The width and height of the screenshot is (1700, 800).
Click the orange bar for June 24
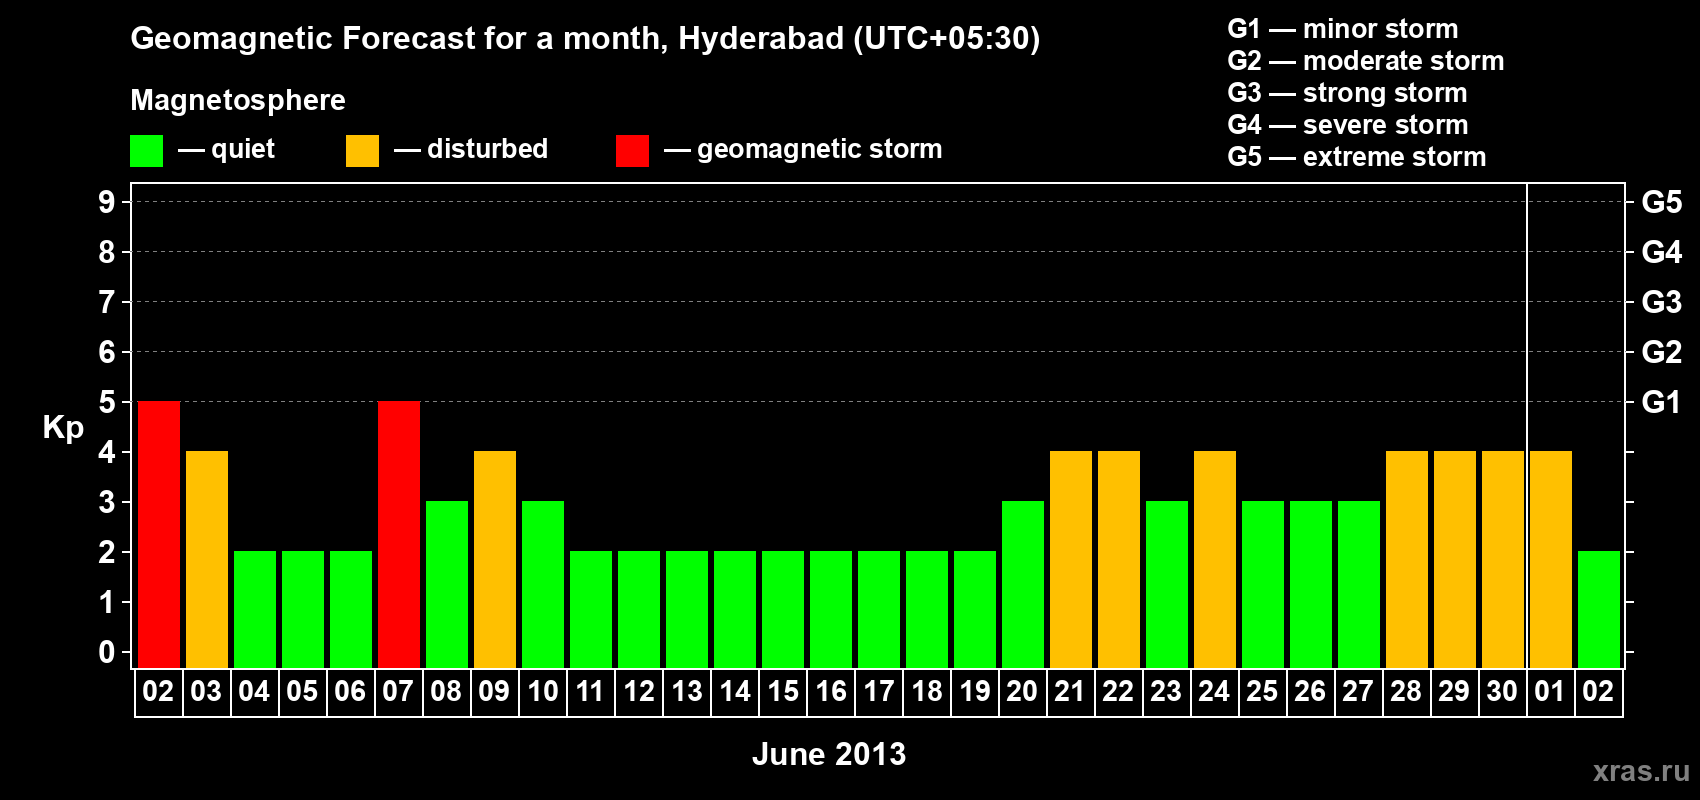(x=1215, y=559)
